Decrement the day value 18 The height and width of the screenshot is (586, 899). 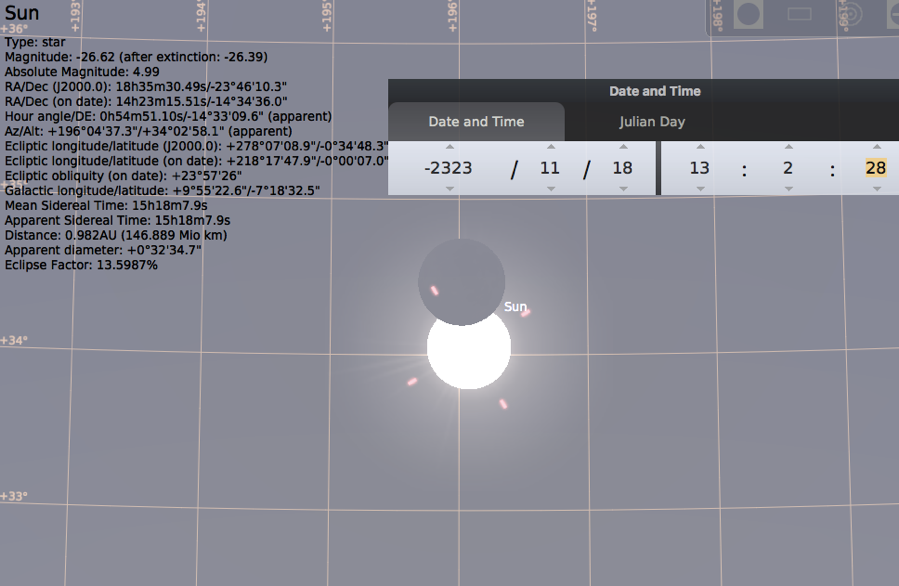[x=623, y=188]
